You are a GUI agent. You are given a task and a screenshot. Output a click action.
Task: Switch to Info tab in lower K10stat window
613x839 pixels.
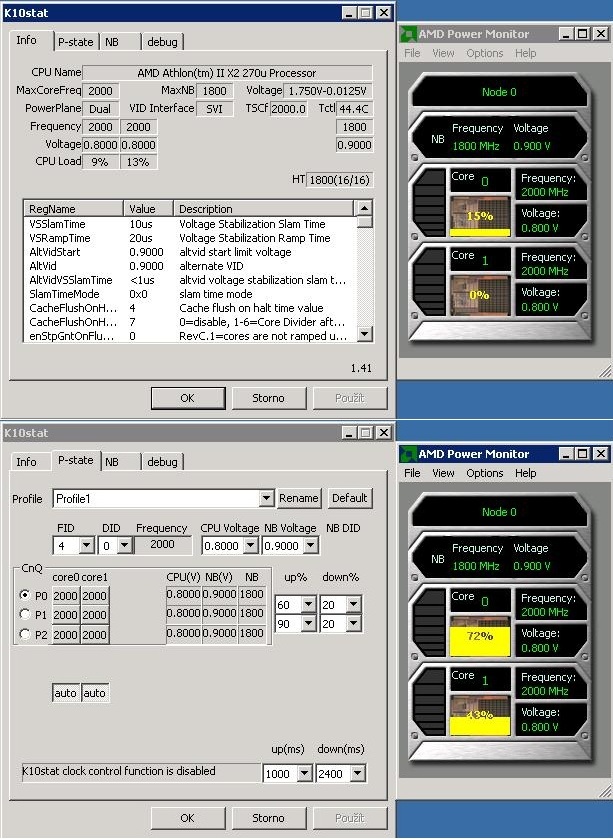pyautogui.click(x=27, y=462)
